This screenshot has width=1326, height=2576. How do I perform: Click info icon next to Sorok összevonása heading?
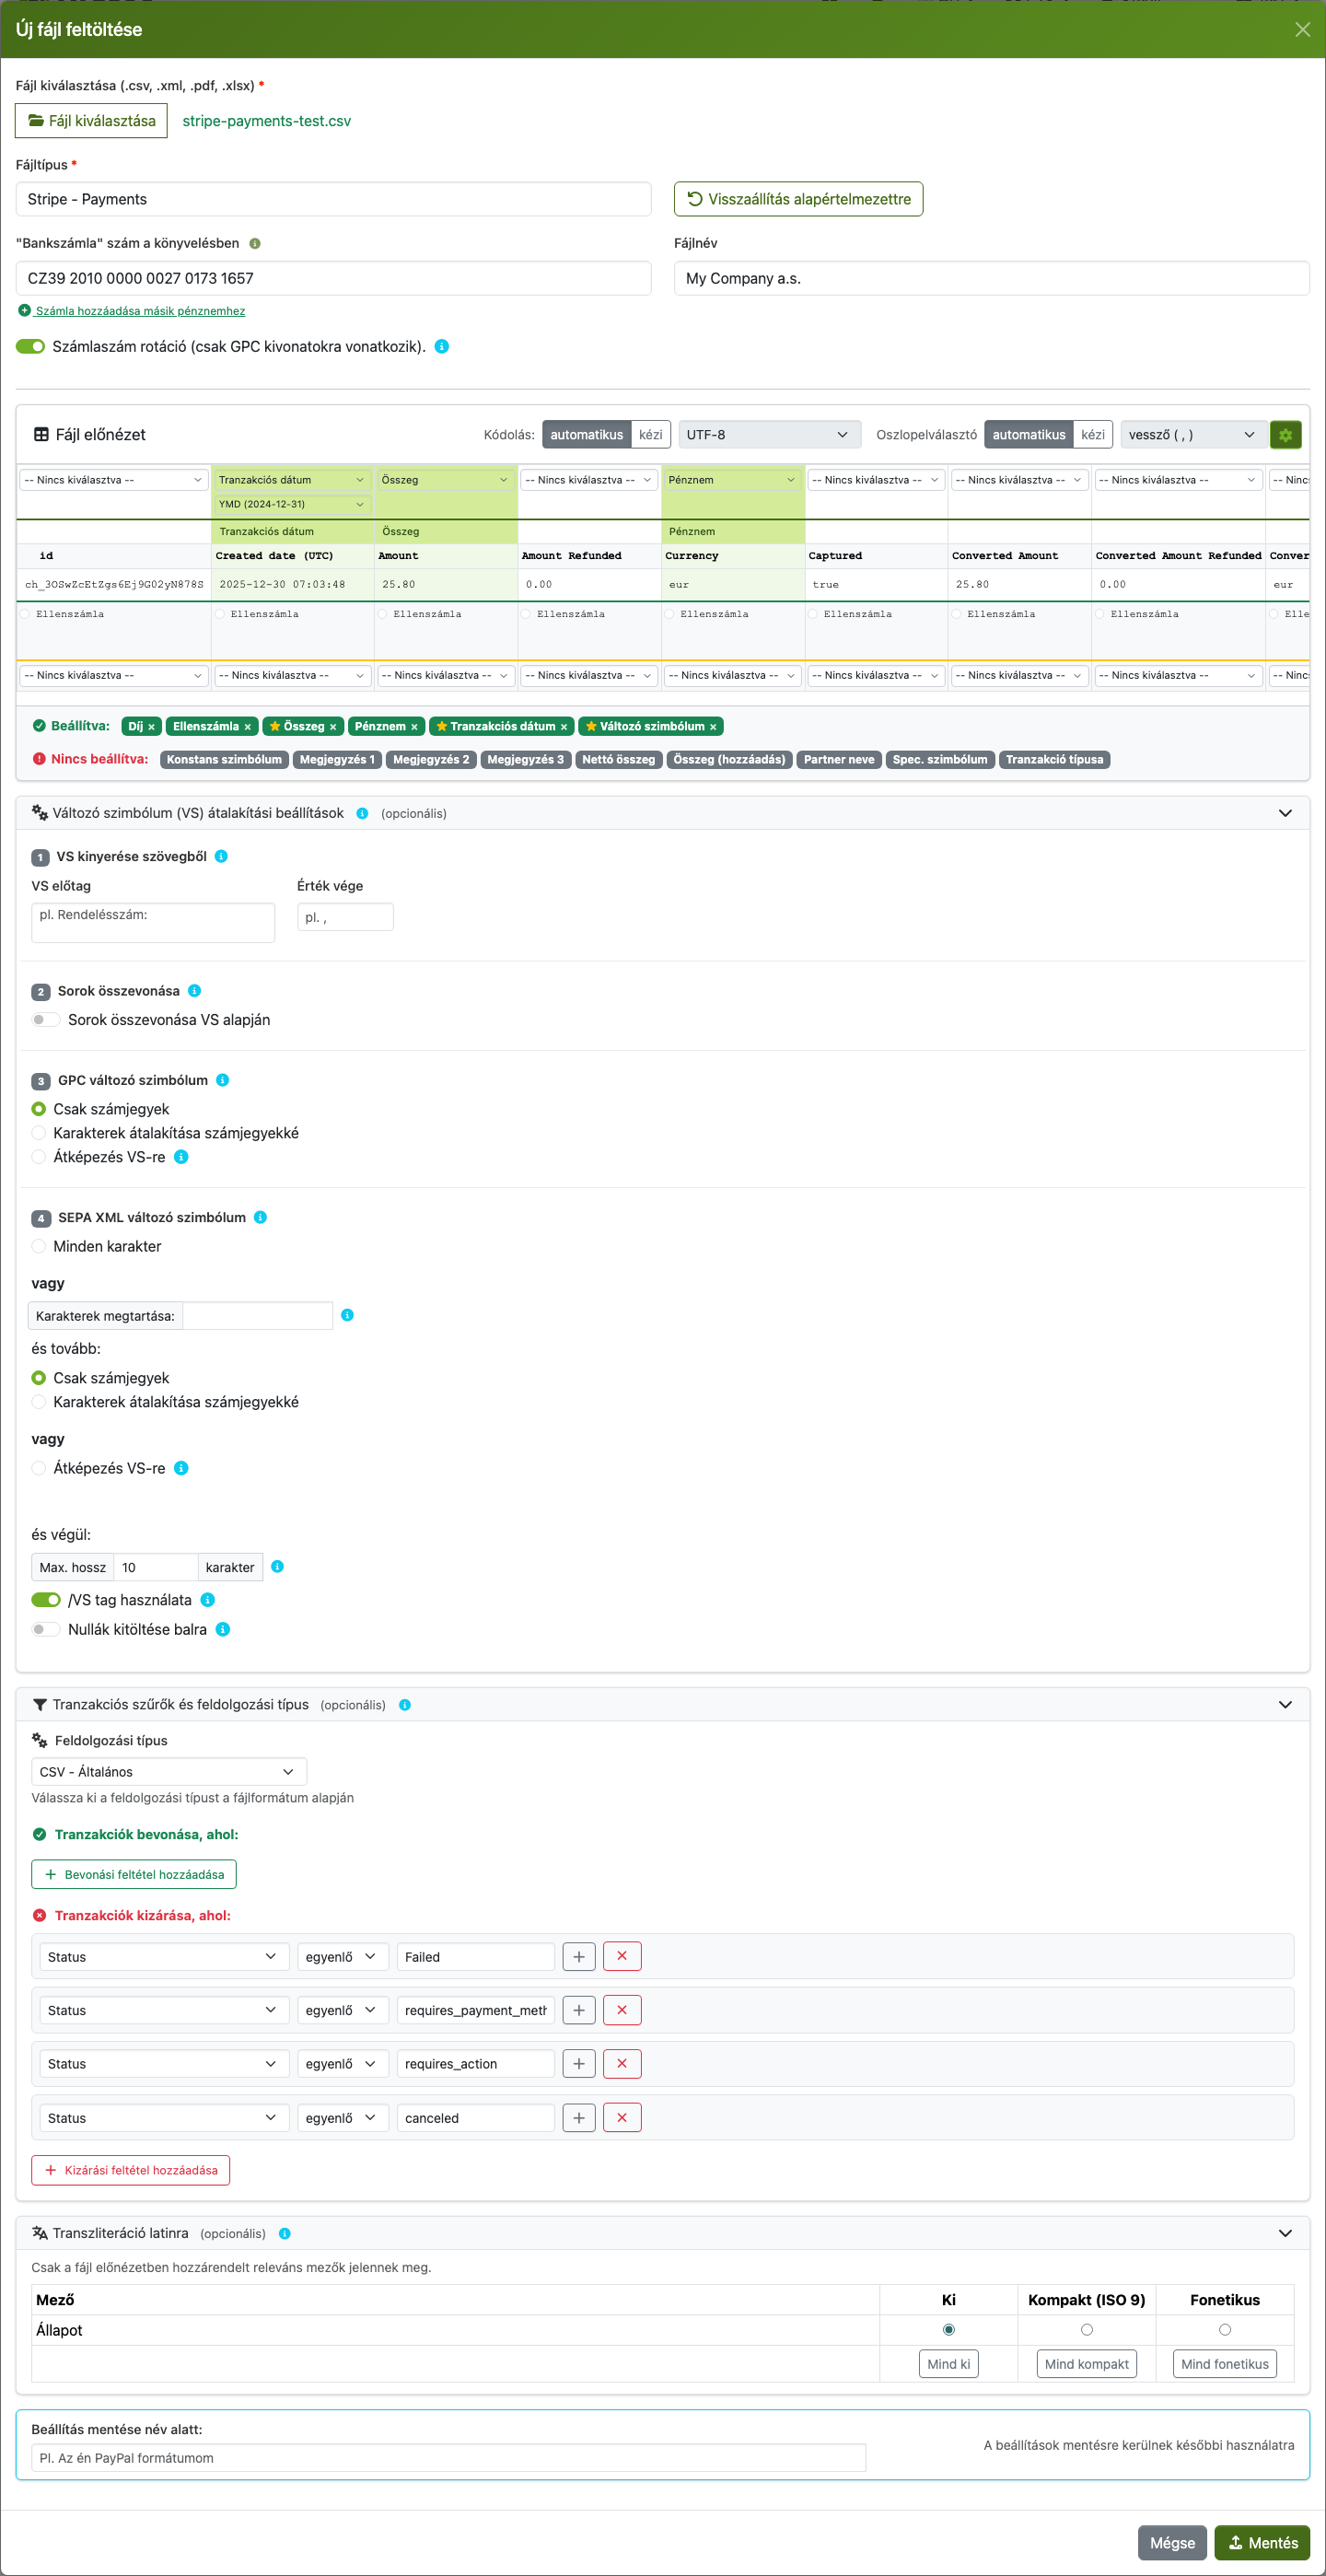coord(195,991)
